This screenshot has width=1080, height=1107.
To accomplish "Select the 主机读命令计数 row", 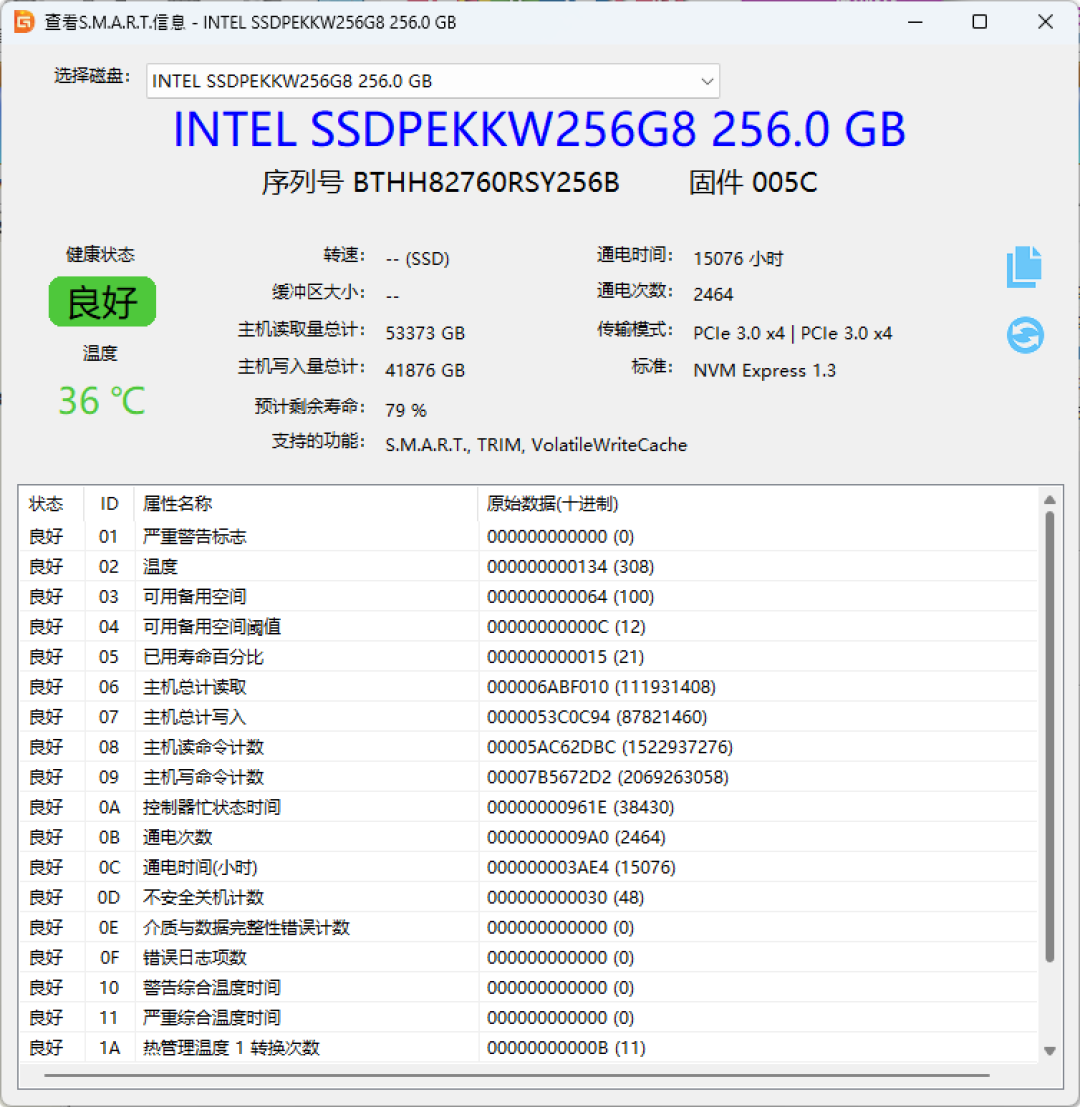I will pyautogui.click(x=528, y=747).
